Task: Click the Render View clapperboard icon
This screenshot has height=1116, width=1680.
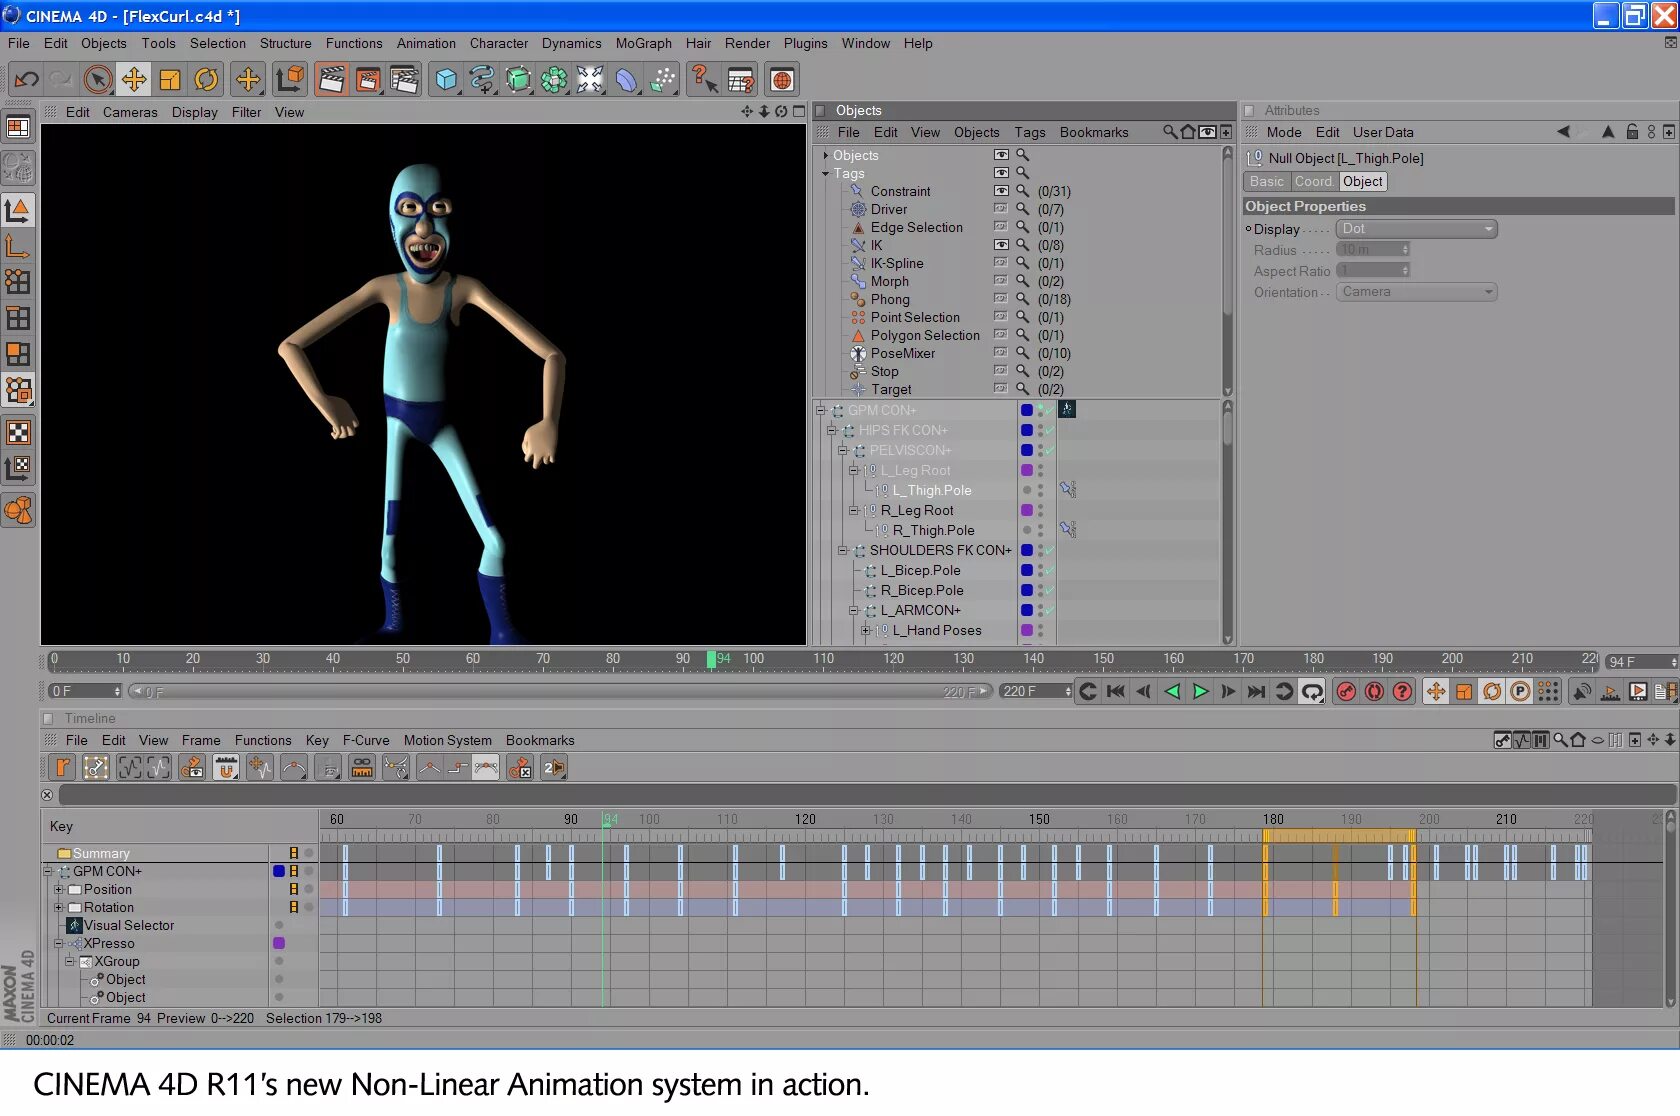Action: click(331, 79)
